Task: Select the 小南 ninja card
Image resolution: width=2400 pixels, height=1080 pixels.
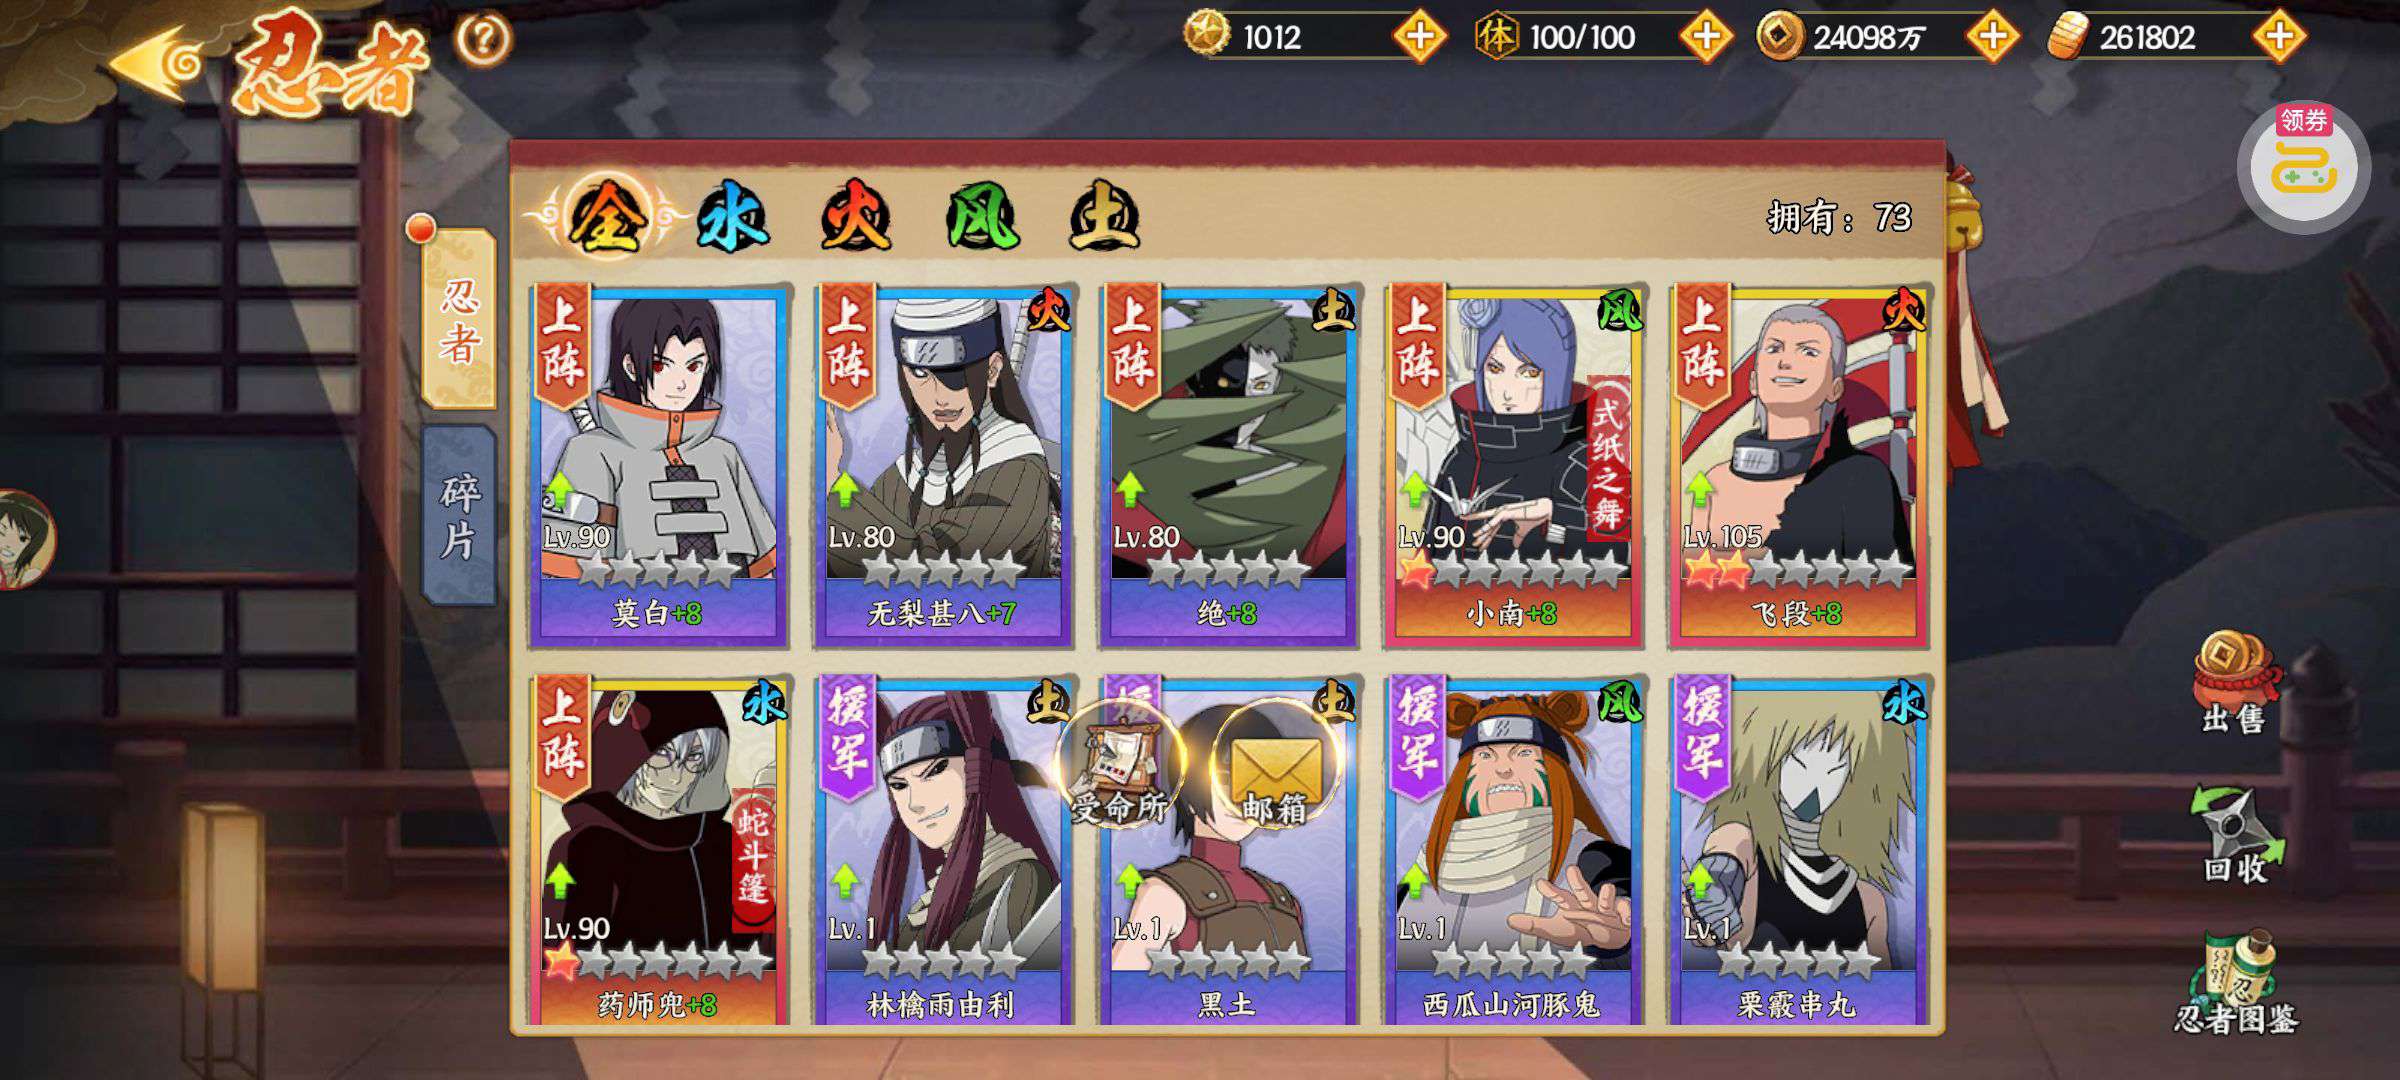Action: tap(1512, 465)
